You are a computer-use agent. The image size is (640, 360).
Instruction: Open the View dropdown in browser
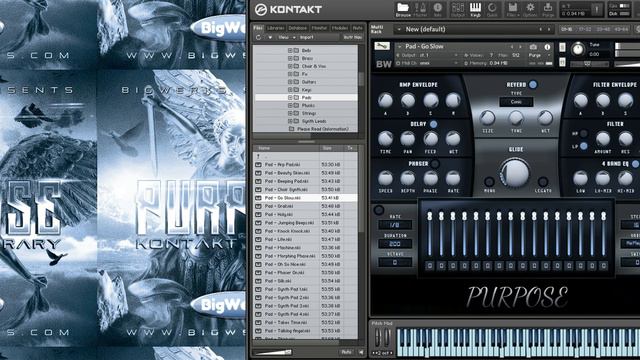click(x=286, y=37)
